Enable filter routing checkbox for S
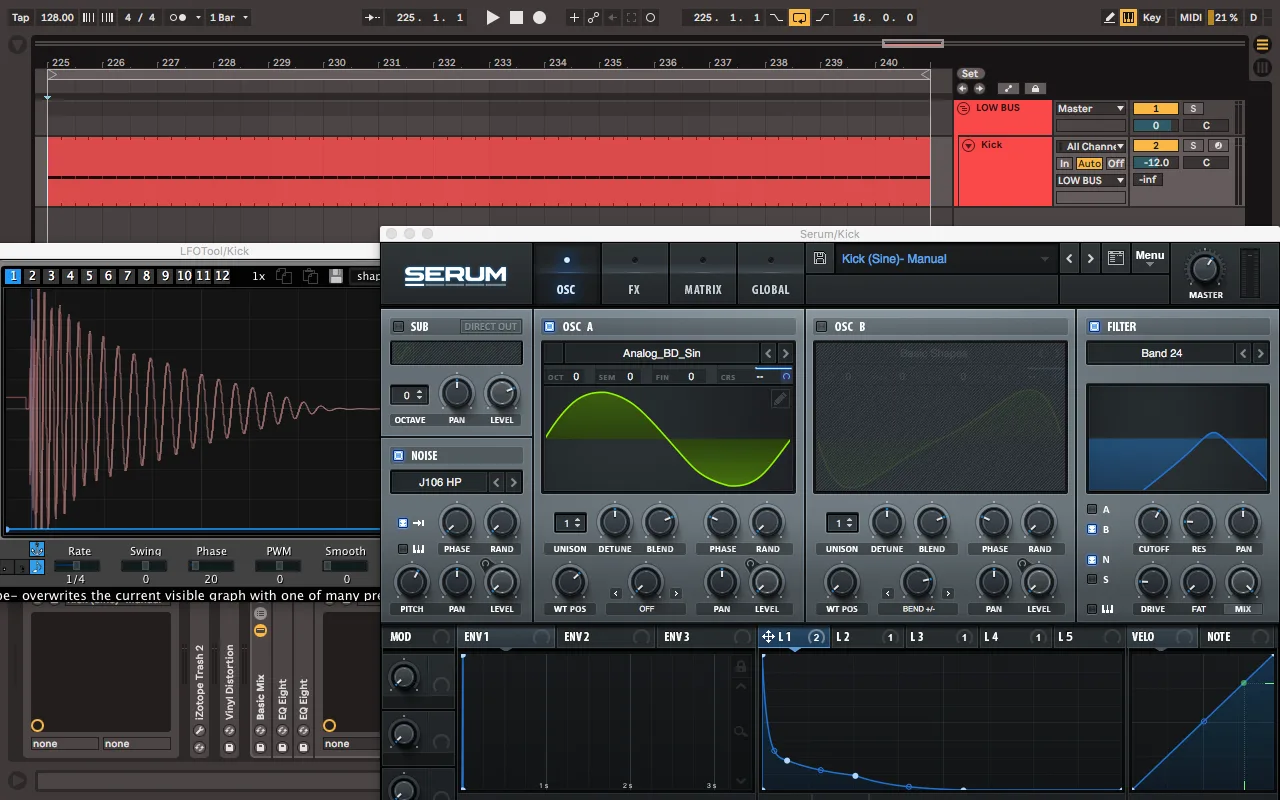This screenshot has width=1280, height=800. [1092, 579]
